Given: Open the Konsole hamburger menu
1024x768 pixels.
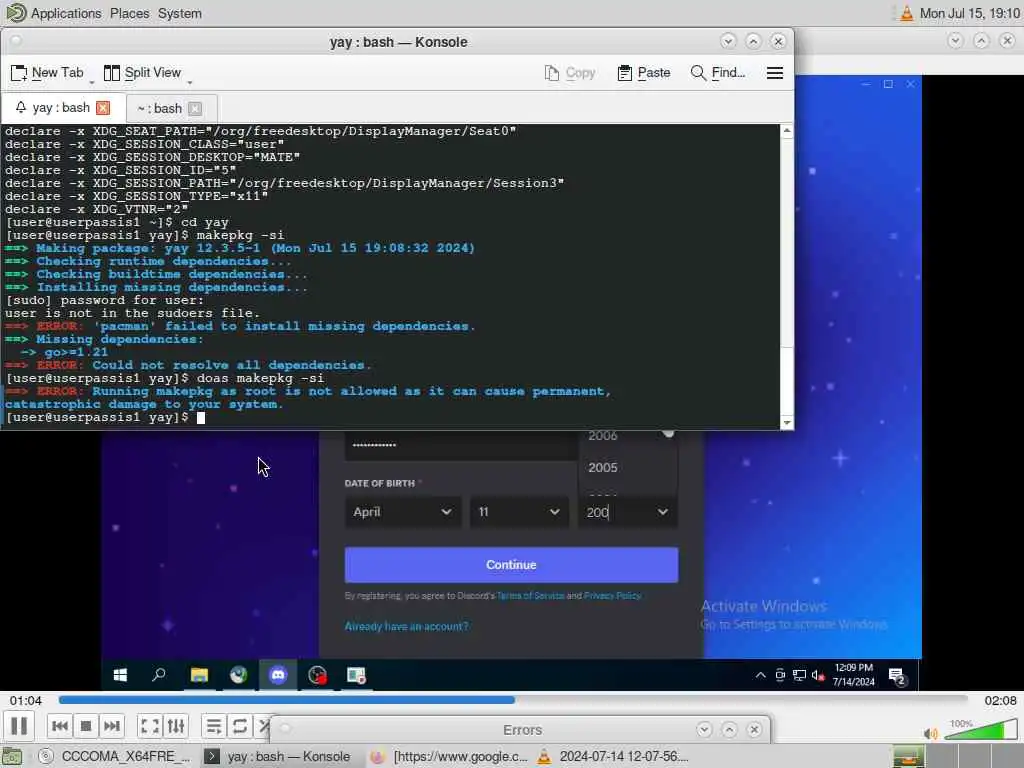Looking at the screenshot, I should click(x=775, y=72).
